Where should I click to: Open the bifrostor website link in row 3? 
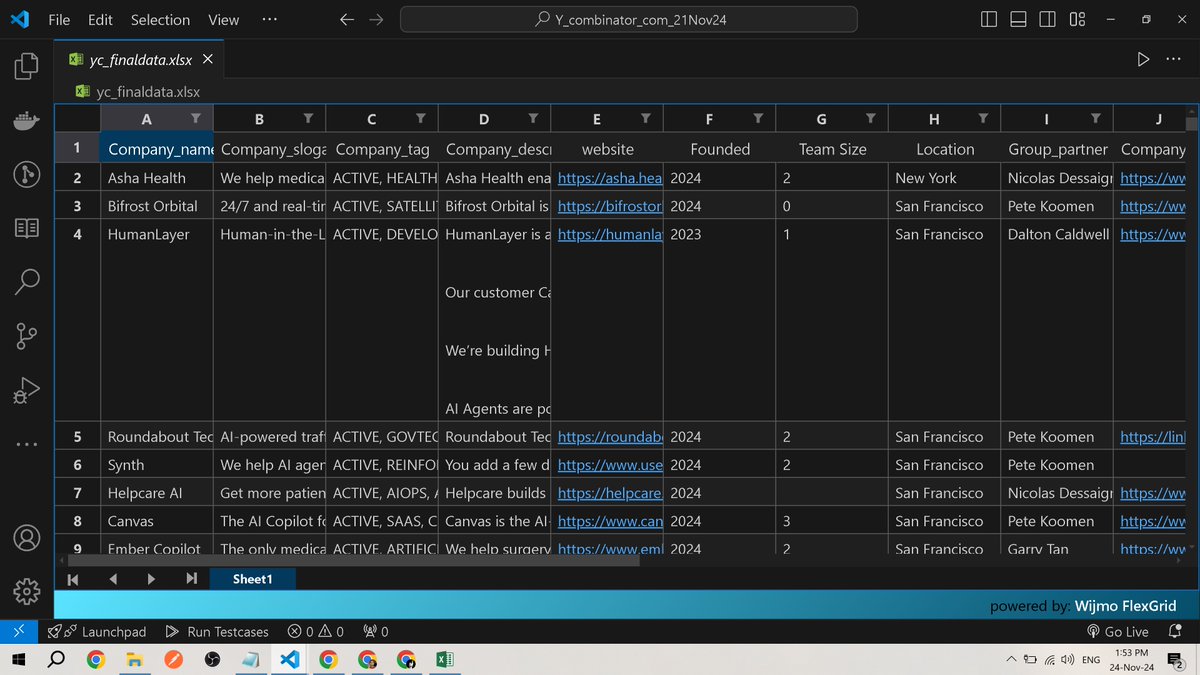[x=610, y=206]
